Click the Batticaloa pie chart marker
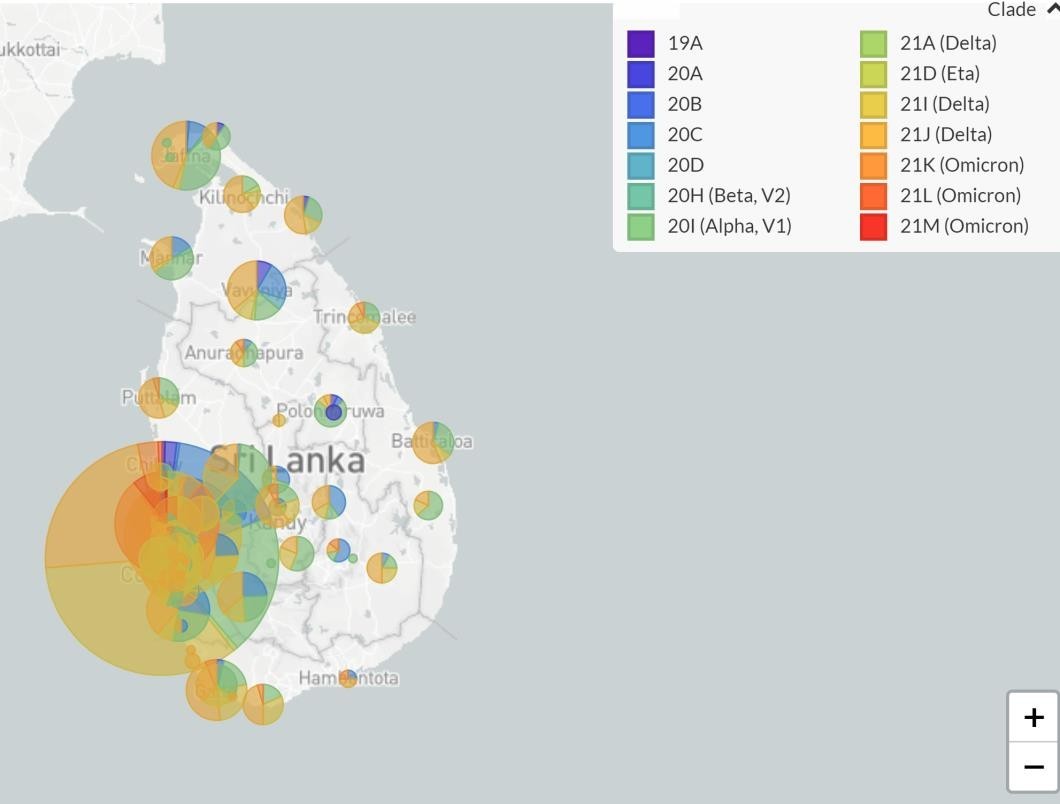The height and width of the screenshot is (804, 1060). [433, 442]
